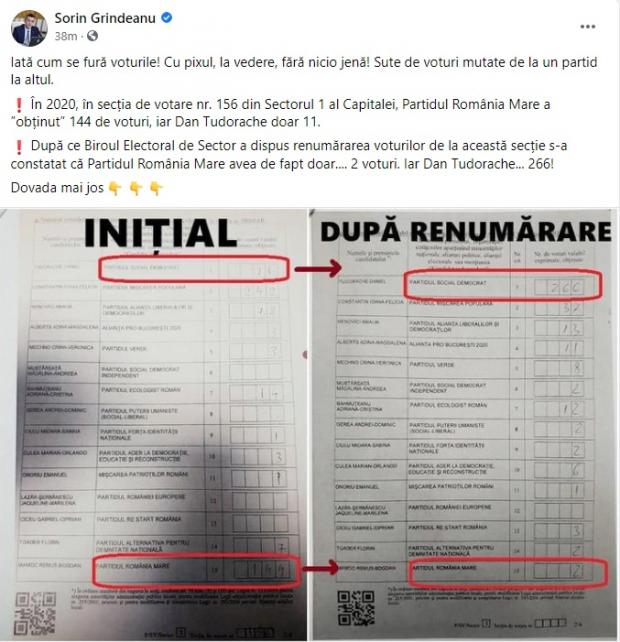Click circled România Mare result after recount
The image size is (620, 642).
pyautogui.click(x=507, y=572)
